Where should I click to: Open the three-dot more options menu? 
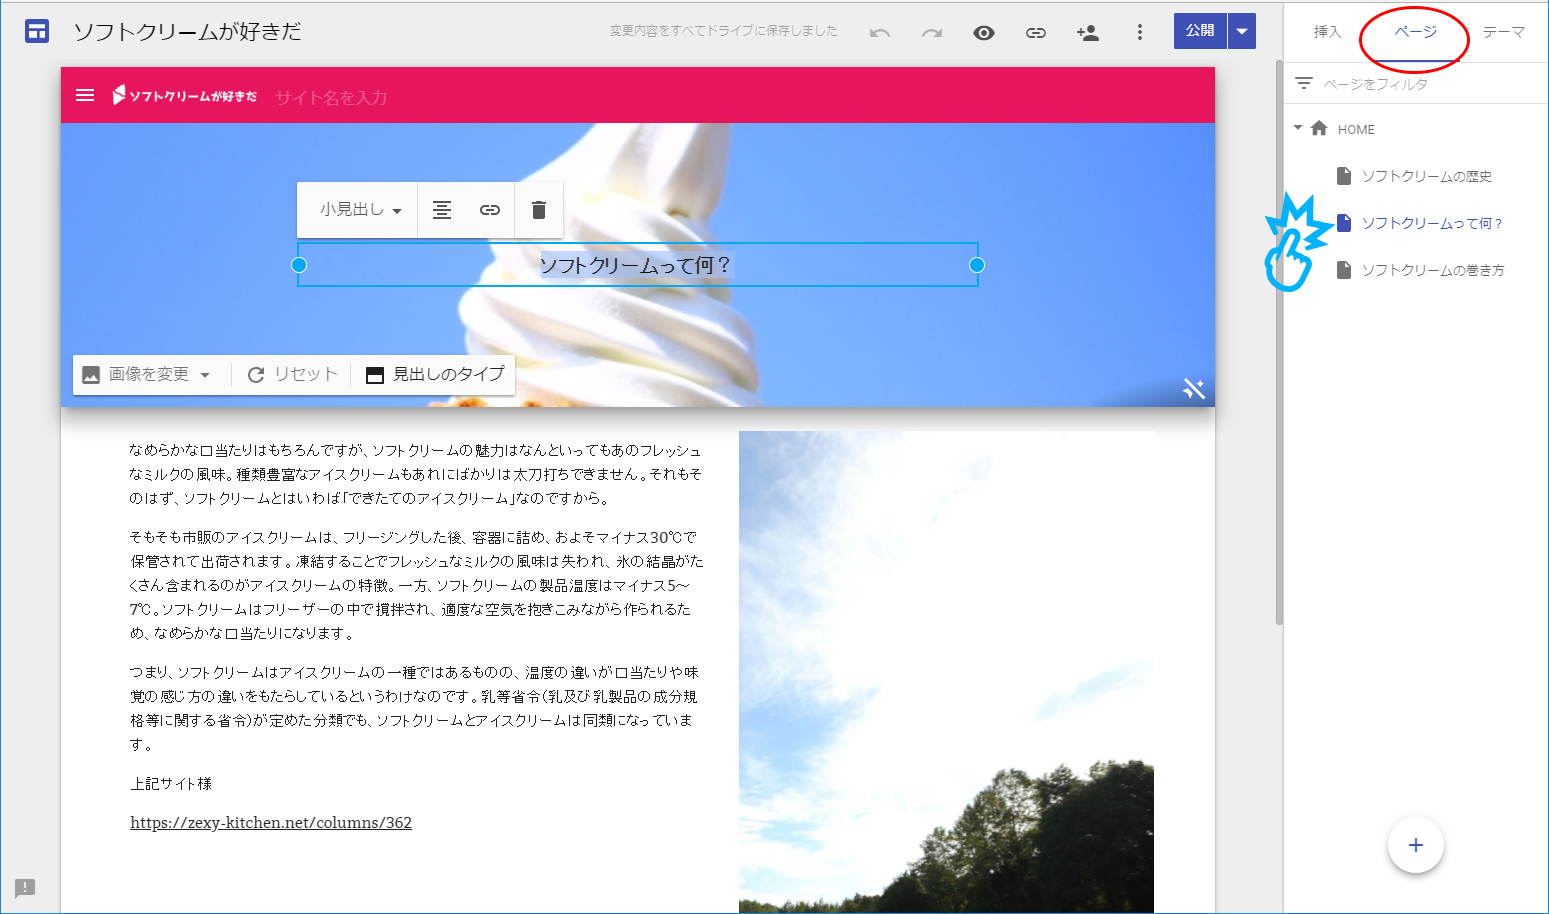coord(1140,31)
